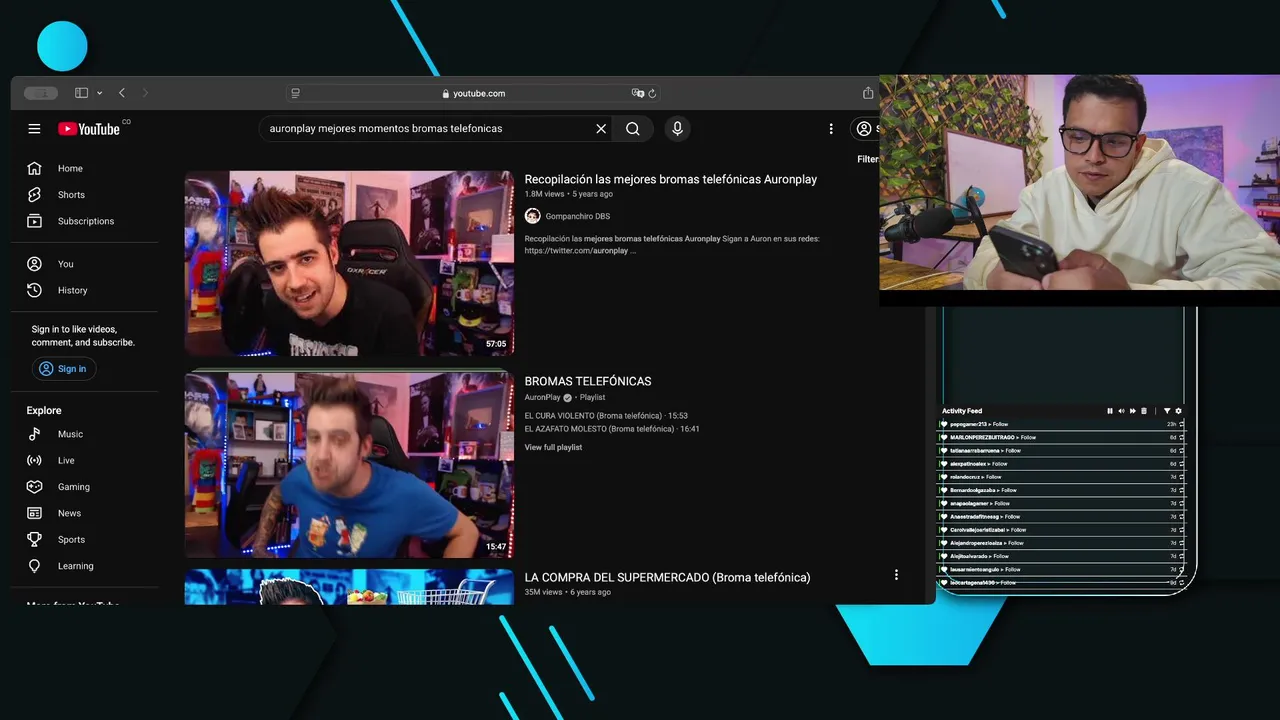
Task: Clear Activity Feed with trash icon
Action: coord(1144,411)
